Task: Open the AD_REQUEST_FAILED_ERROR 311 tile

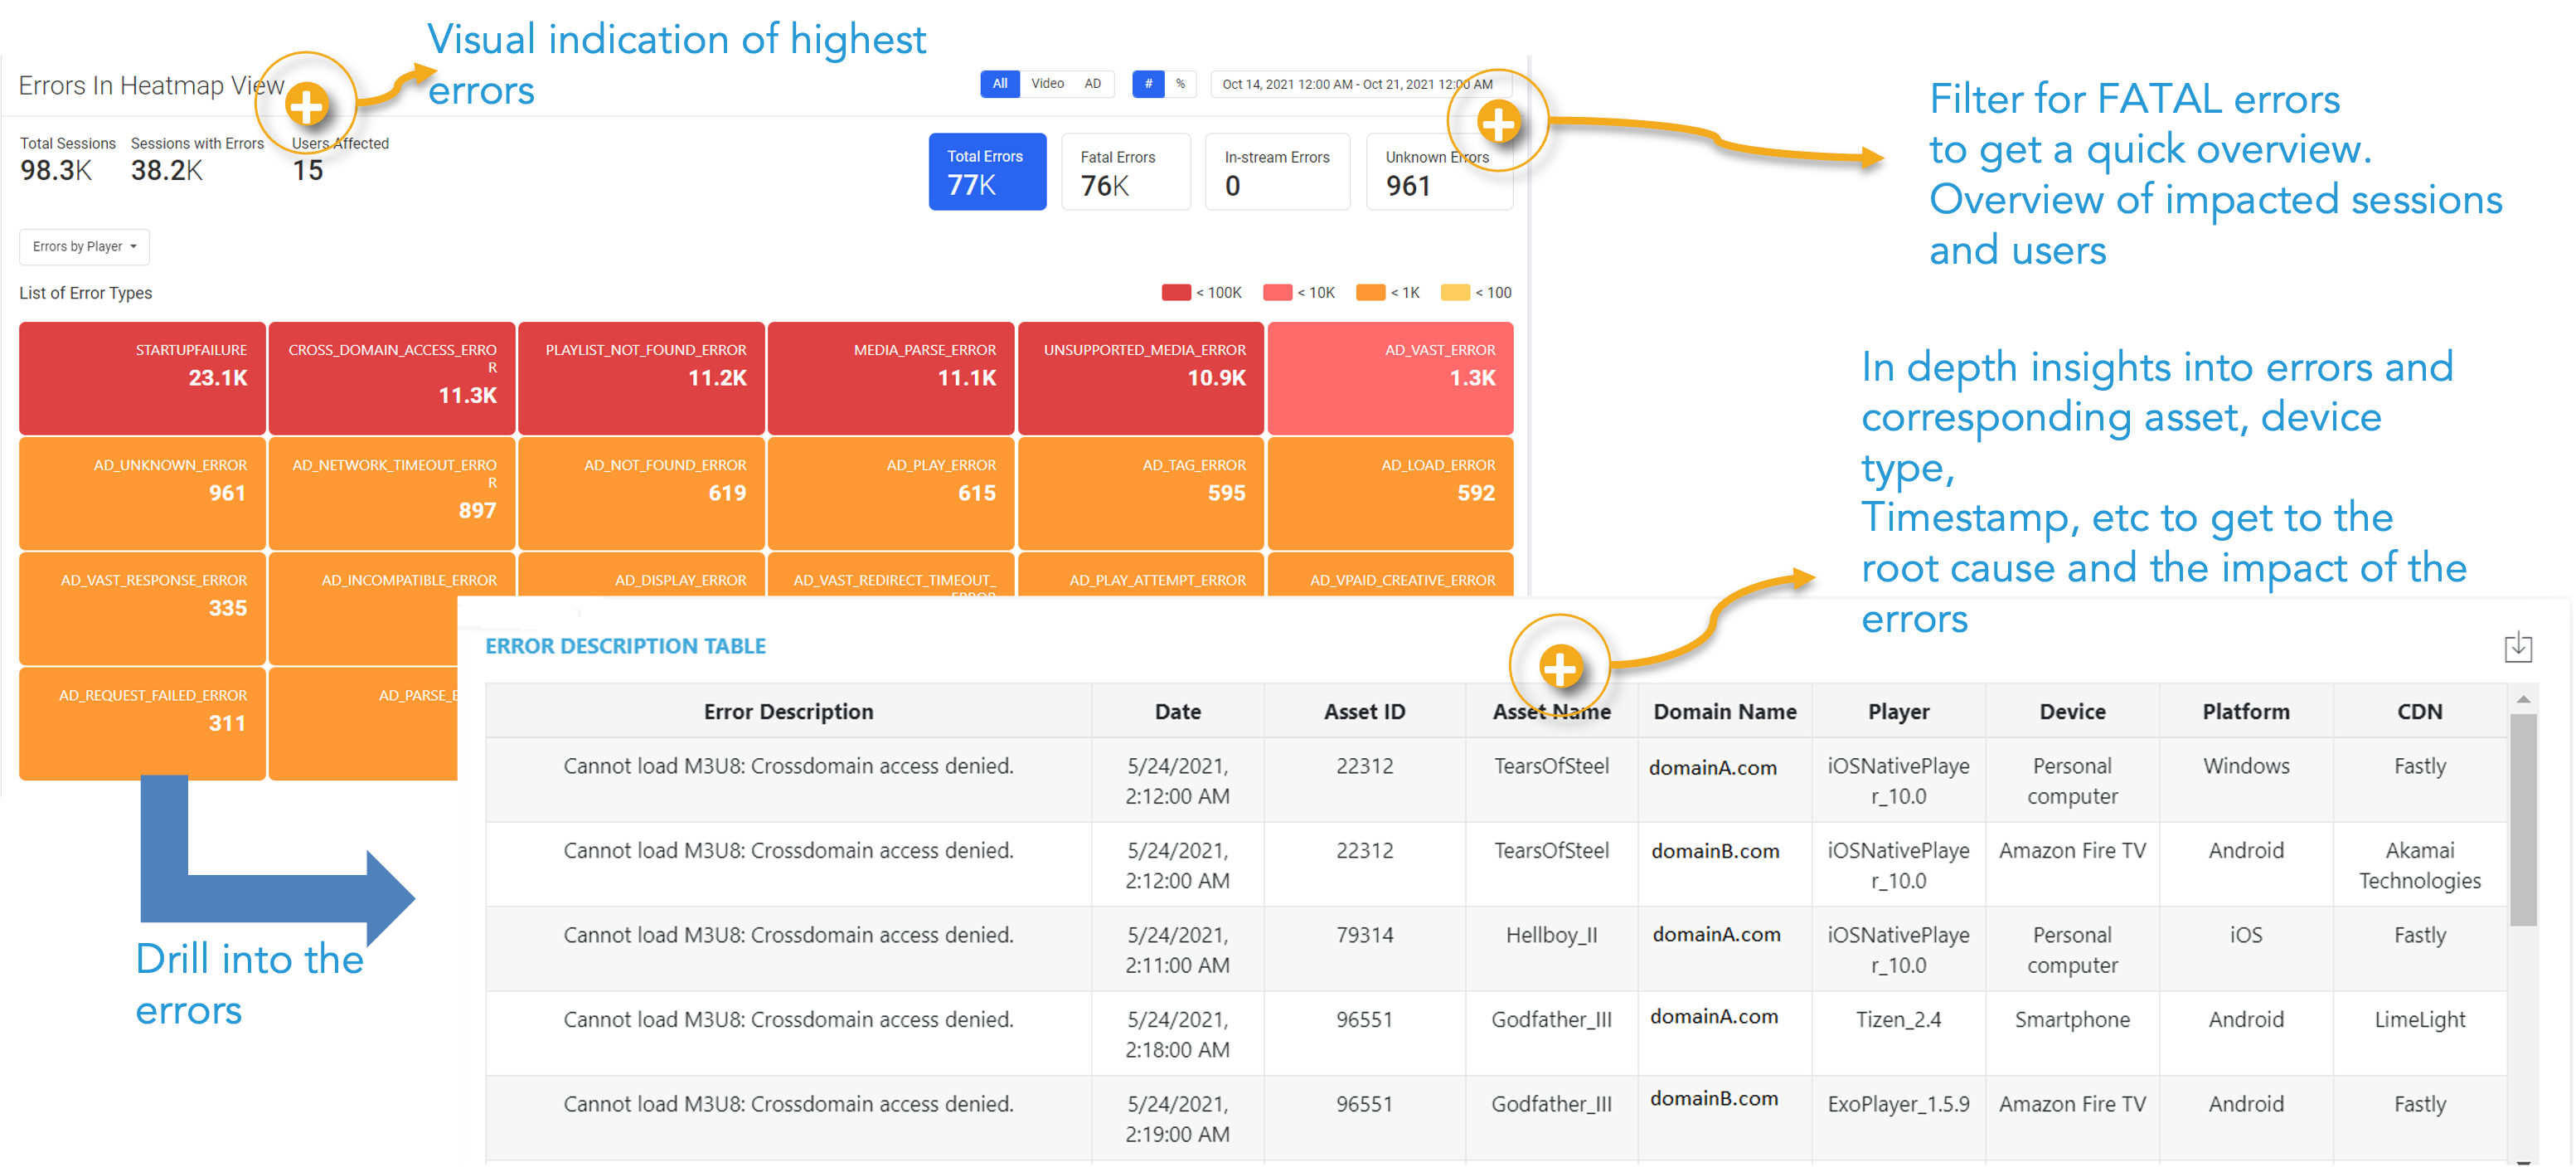Action: 142,723
